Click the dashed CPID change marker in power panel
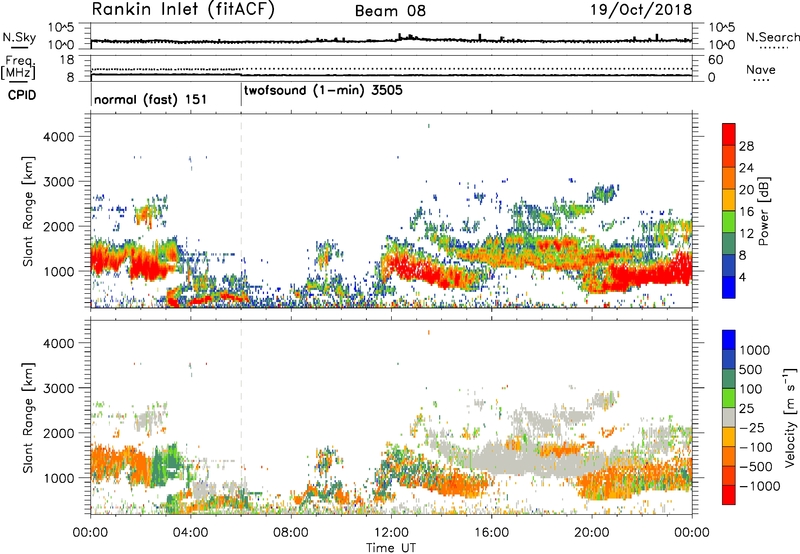Screen dimensions: 800x554 [x=241, y=210]
